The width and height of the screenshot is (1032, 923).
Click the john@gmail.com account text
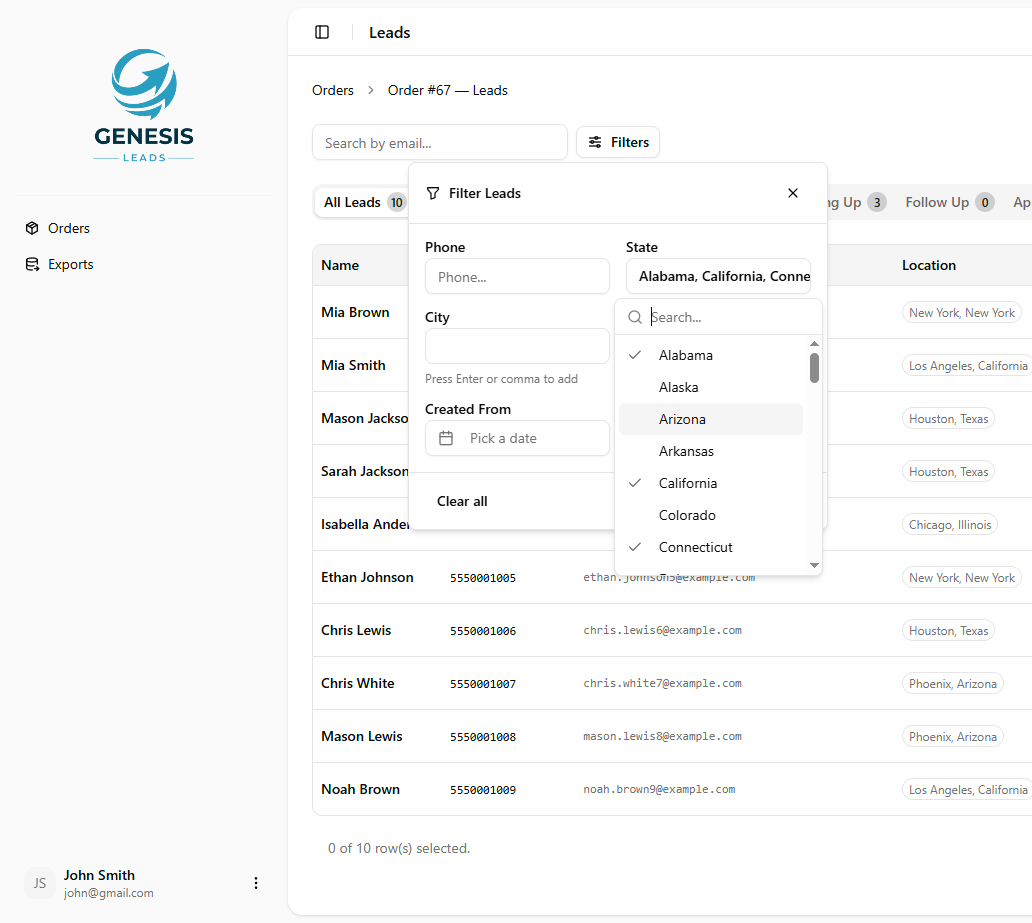coord(109,893)
